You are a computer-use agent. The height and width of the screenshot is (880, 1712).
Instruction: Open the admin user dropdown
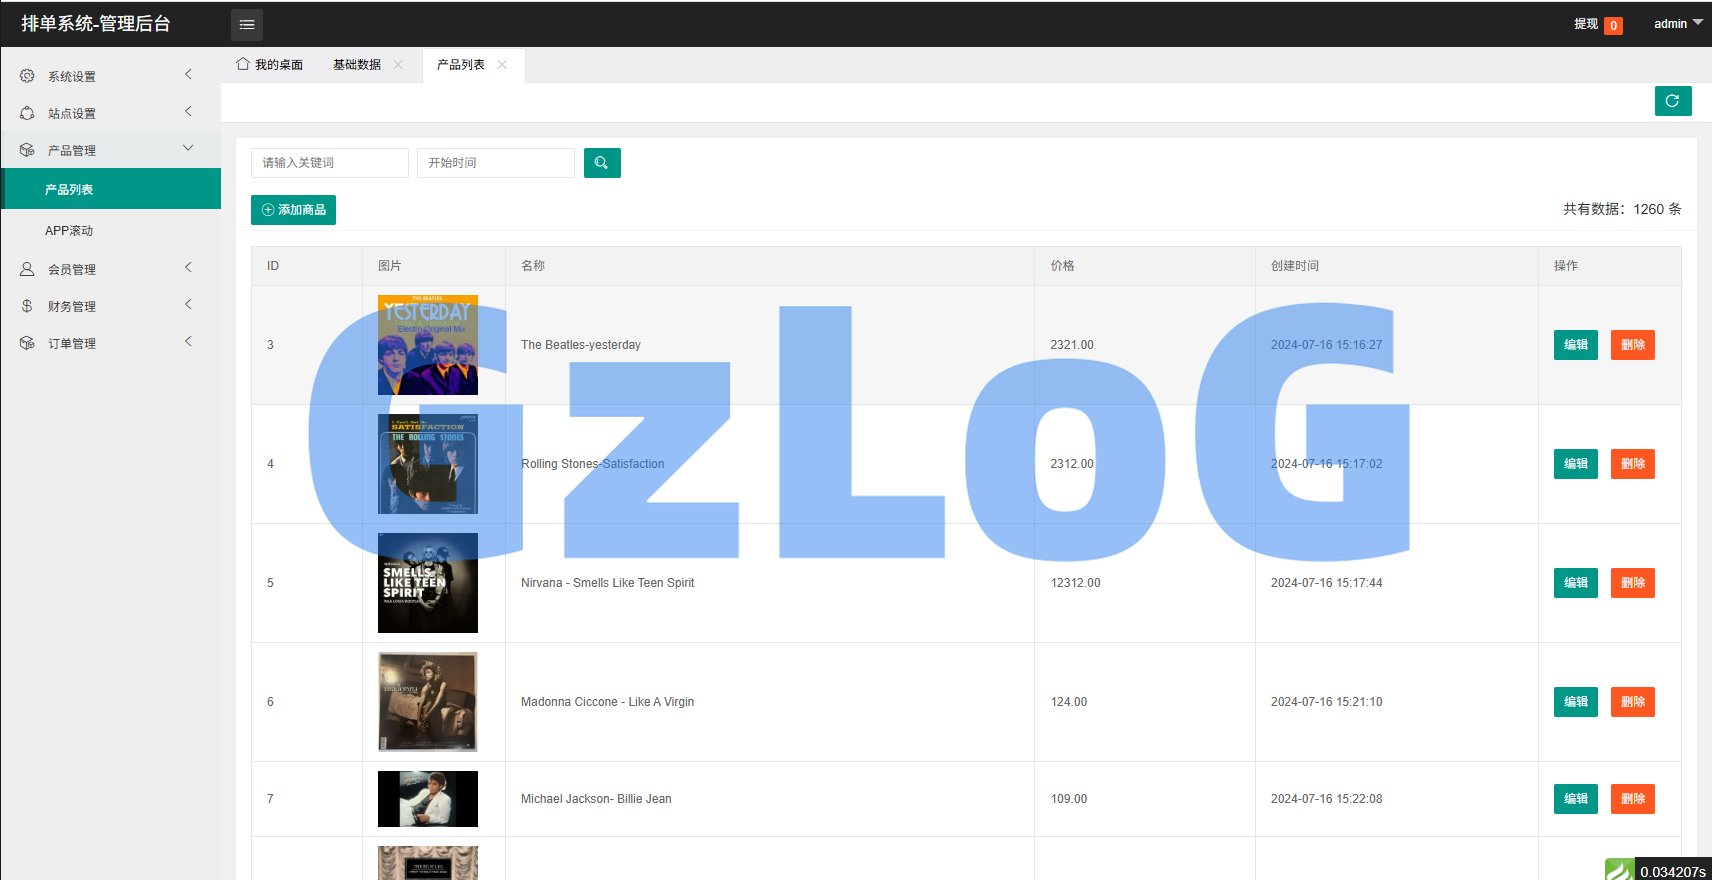point(1677,24)
